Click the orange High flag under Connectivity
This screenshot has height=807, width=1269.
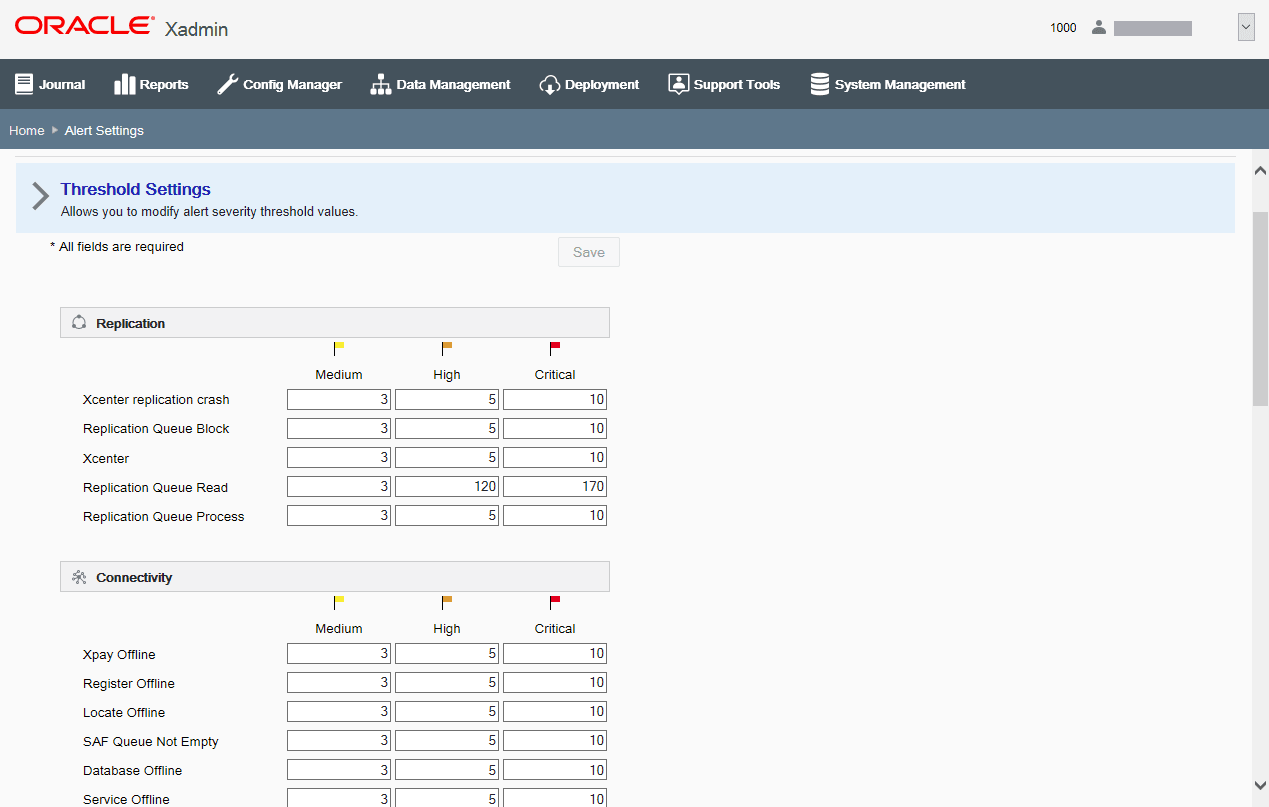pyautogui.click(x=446, y=603)
